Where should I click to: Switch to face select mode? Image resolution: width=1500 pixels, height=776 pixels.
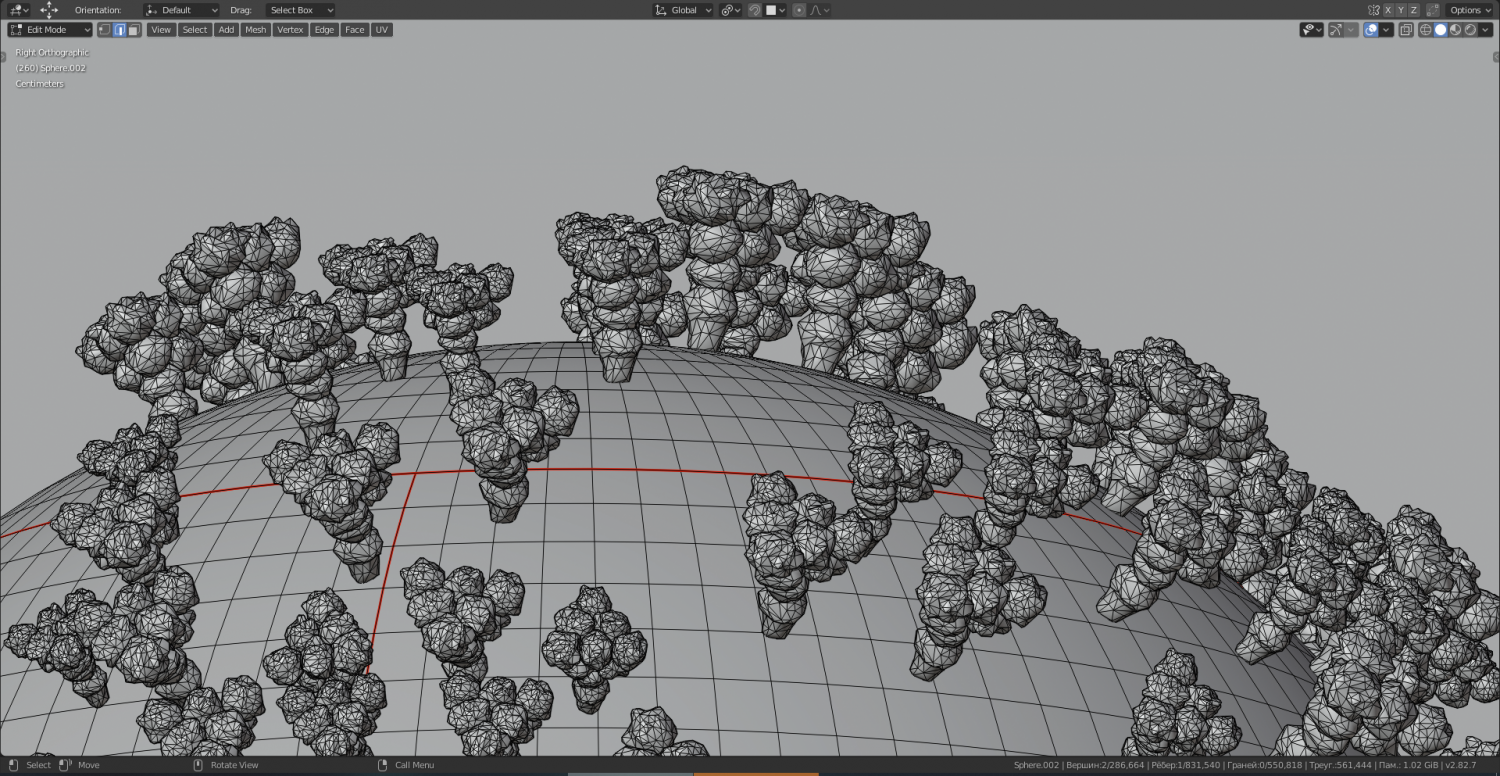(x=133, y=30)
